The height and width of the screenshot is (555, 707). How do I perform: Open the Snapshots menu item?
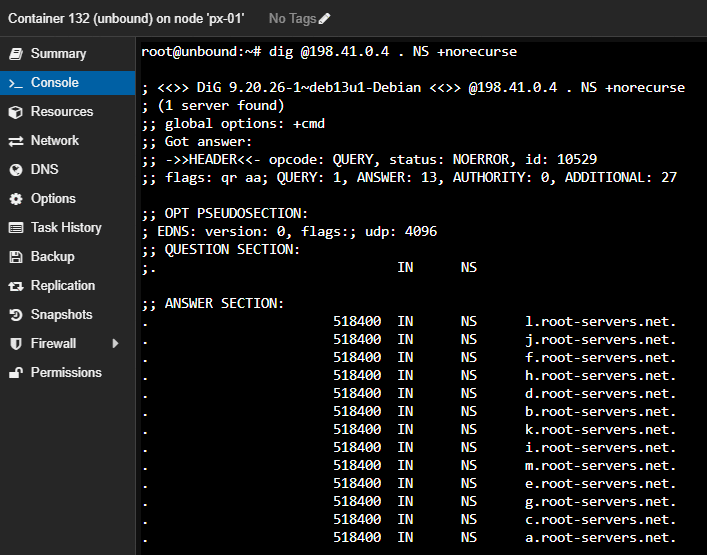[x=68, y=315]
